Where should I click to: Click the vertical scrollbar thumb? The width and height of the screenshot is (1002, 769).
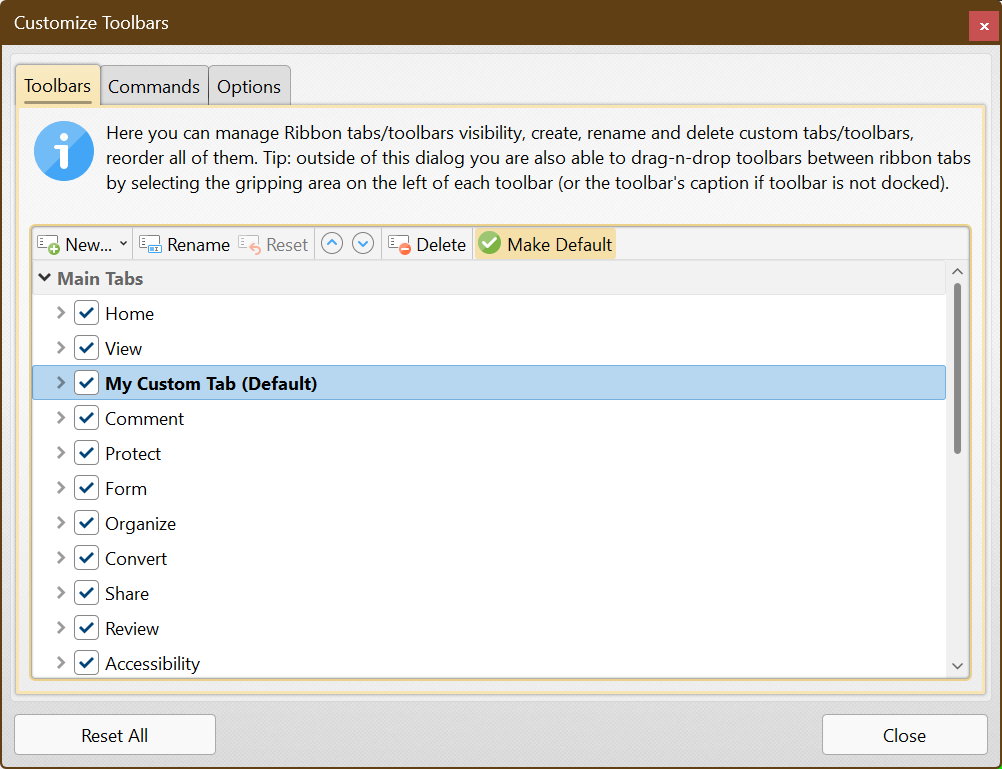(957, 370)
